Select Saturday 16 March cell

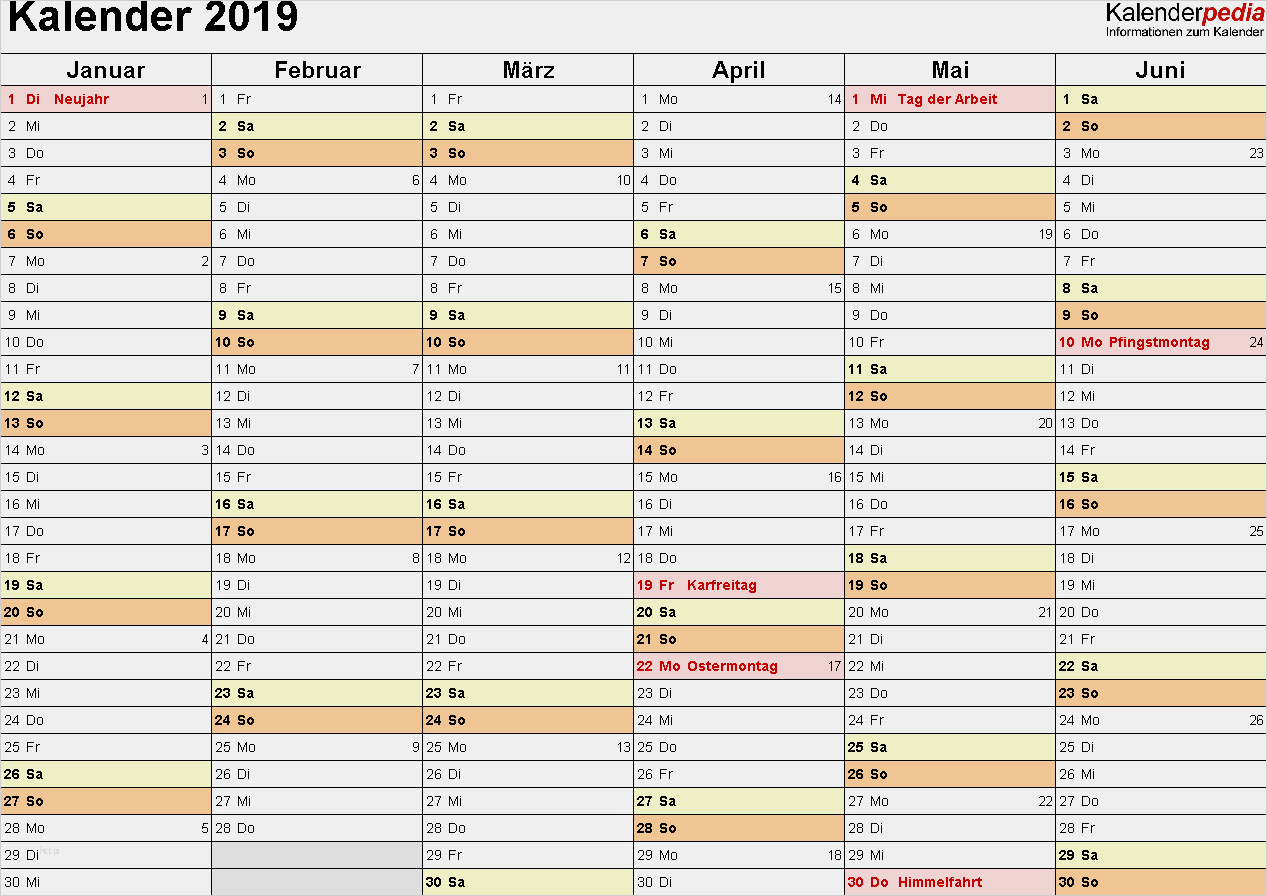point(528,504)
